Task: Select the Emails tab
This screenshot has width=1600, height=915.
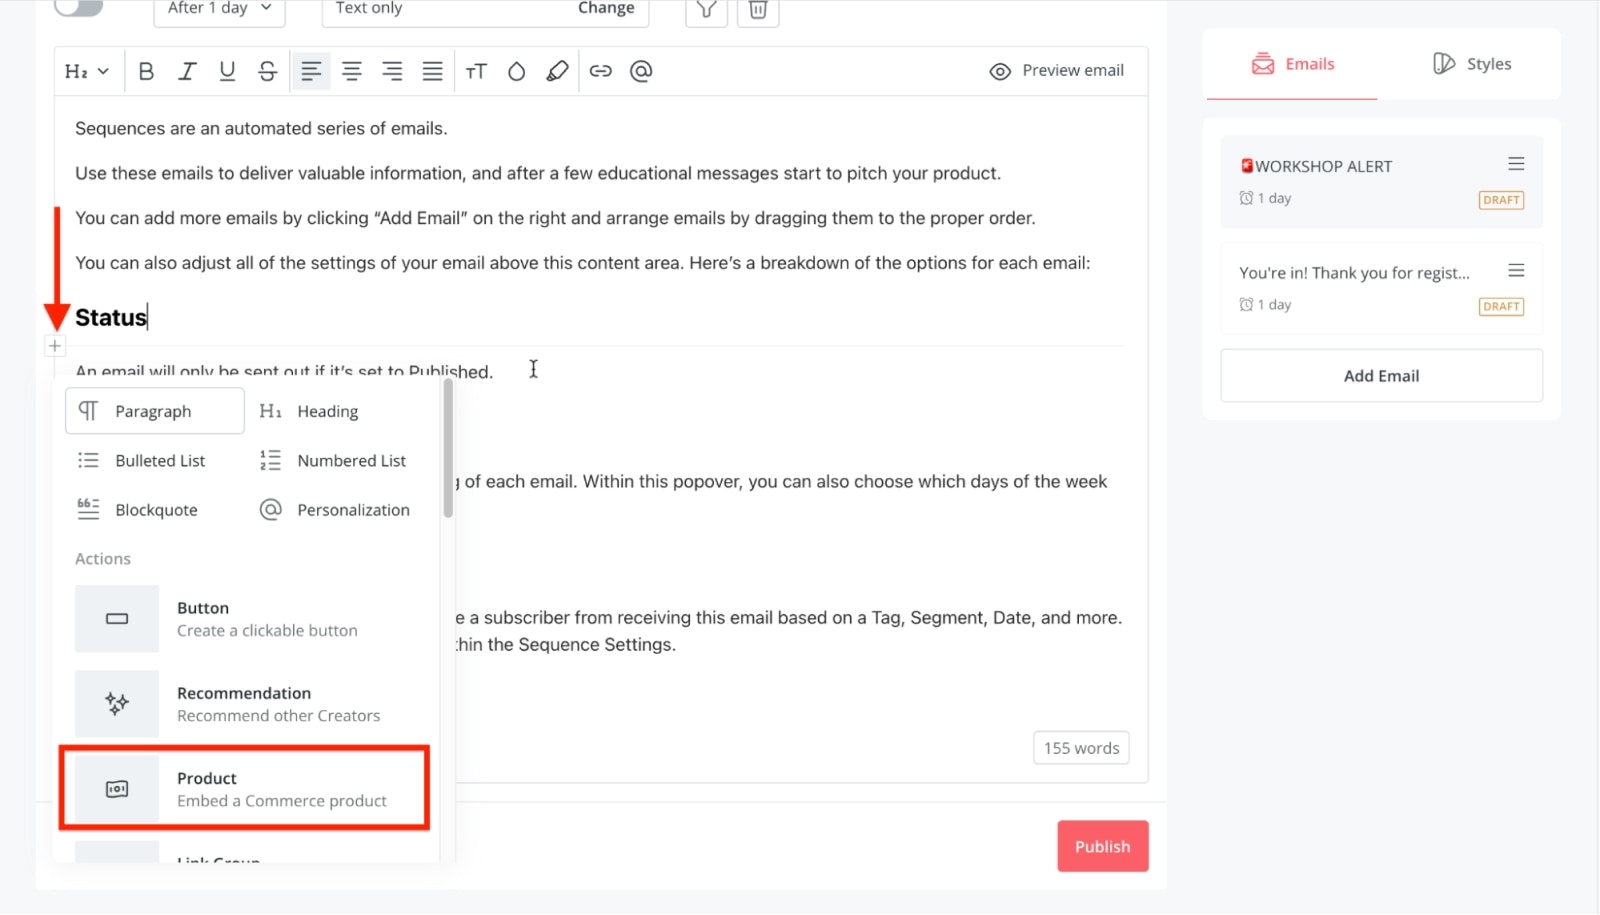Action: (x=1292, y=64)
